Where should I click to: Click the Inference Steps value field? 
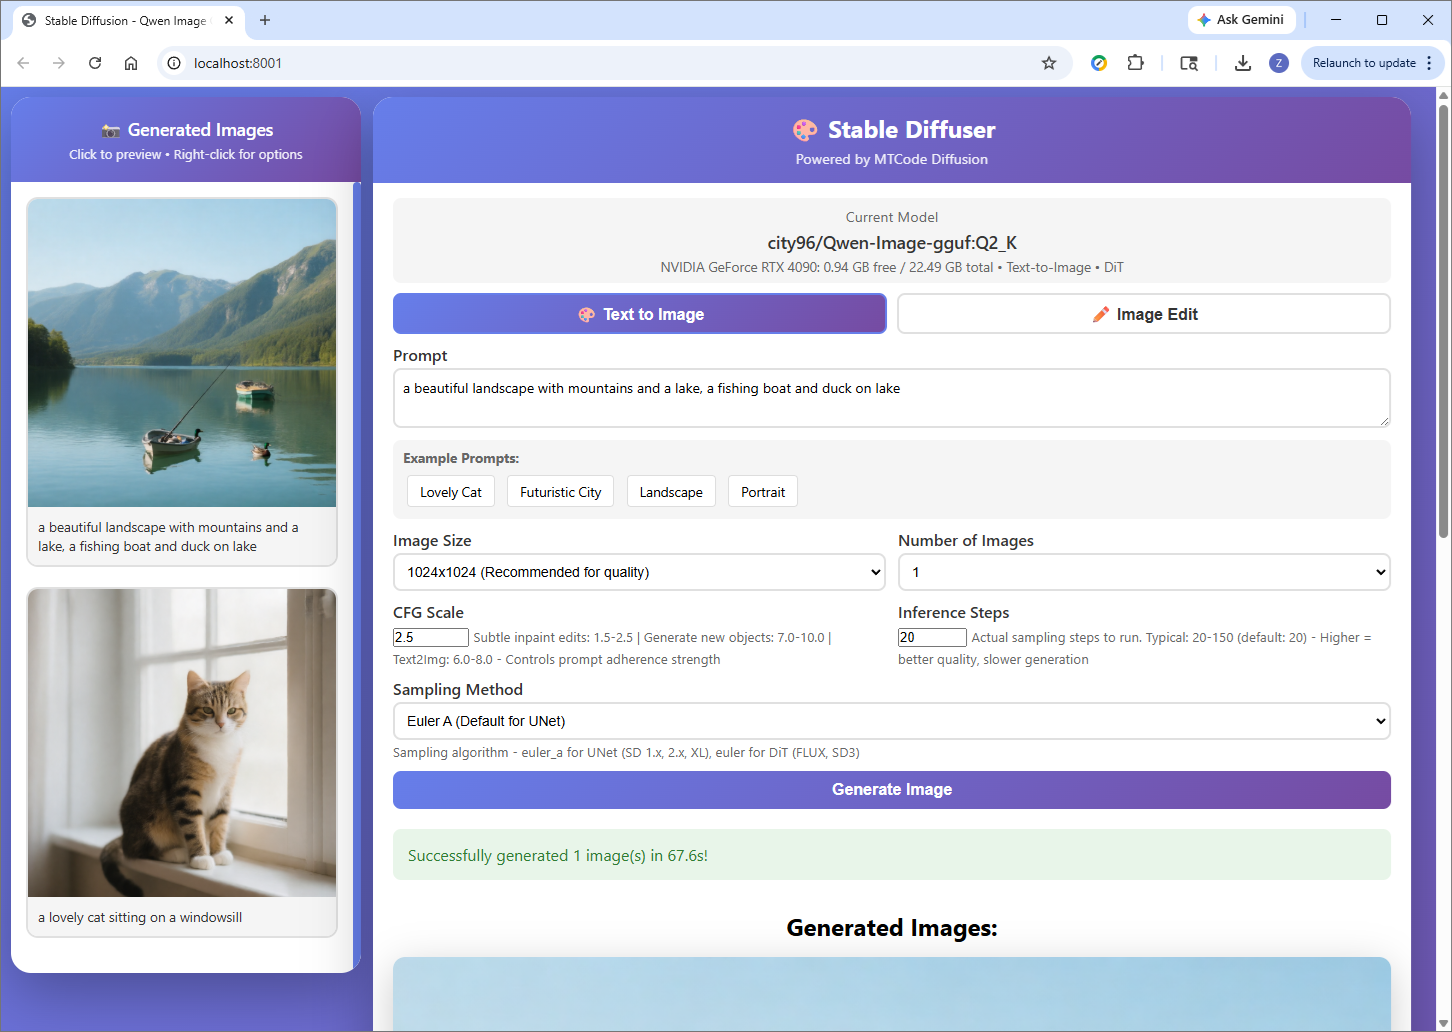click(932, 637)
